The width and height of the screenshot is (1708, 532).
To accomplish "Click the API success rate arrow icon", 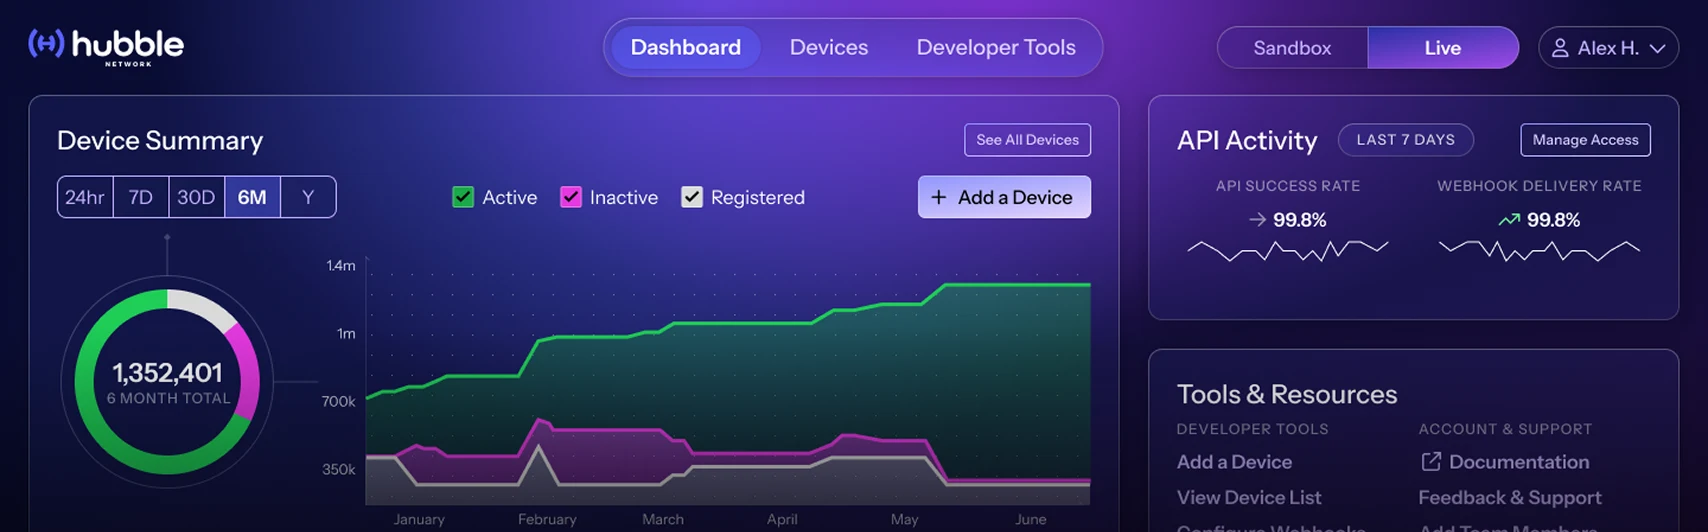I will pos(1258,220).
